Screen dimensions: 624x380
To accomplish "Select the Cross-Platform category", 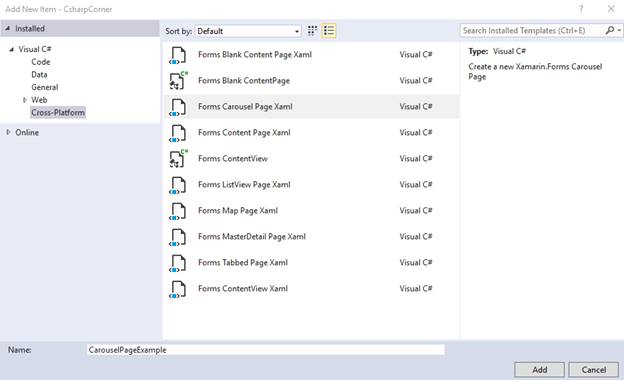I will click(58, 113).
